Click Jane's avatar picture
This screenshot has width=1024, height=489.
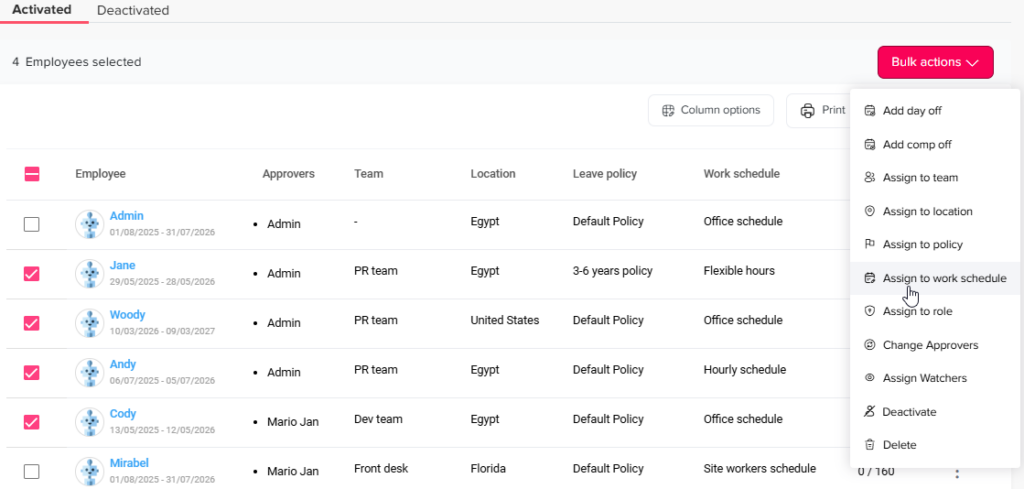point(89,274)
